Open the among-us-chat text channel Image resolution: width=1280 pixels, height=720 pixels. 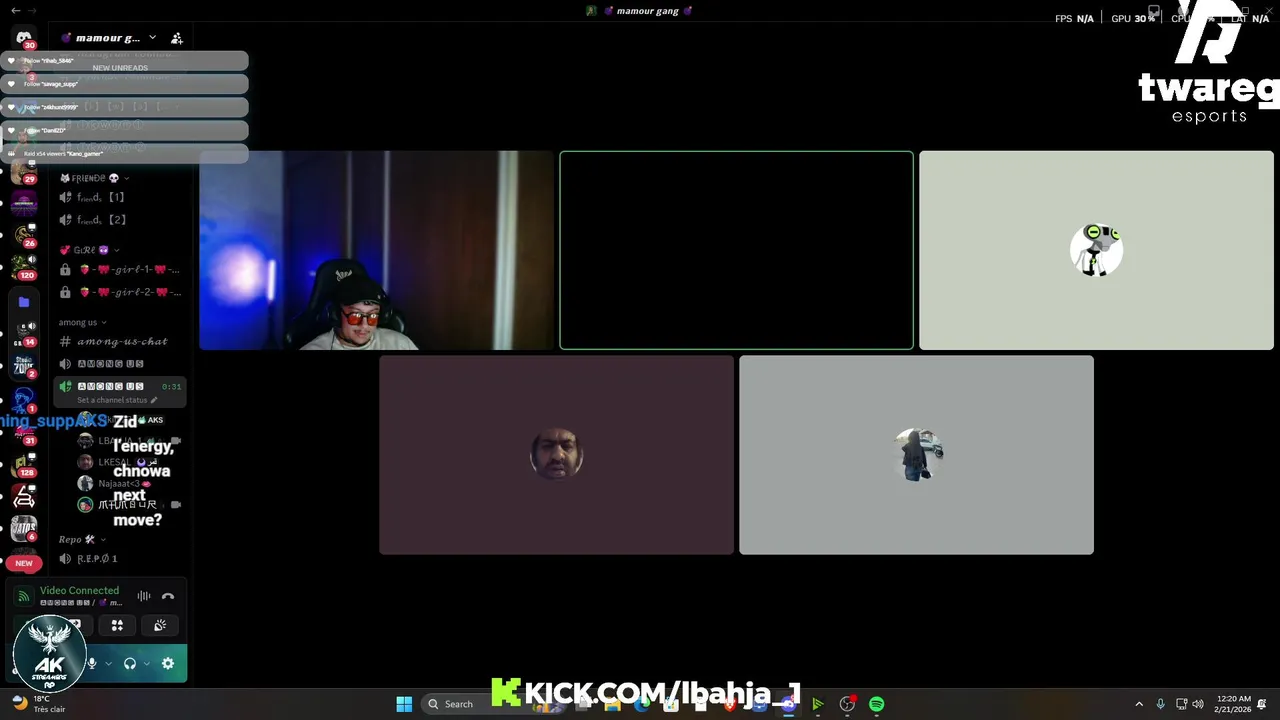[120, 342]
